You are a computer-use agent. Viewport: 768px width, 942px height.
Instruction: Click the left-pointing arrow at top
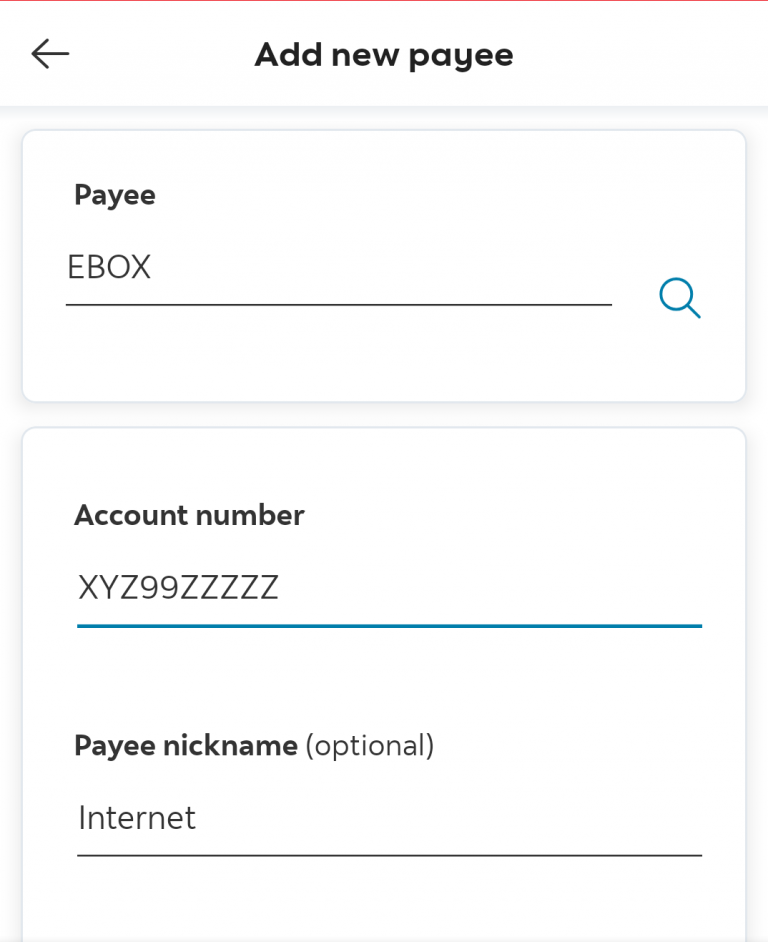48,54
